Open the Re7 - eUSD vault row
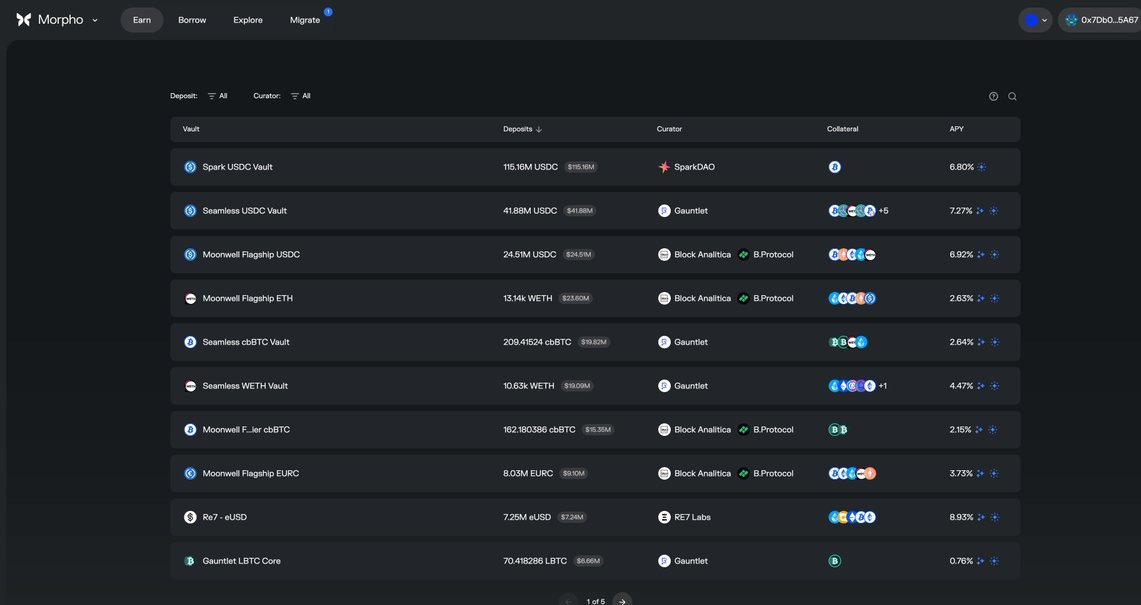Viewport: 1141px width, 605px height. pyautogui.click(x=595, y=516)
